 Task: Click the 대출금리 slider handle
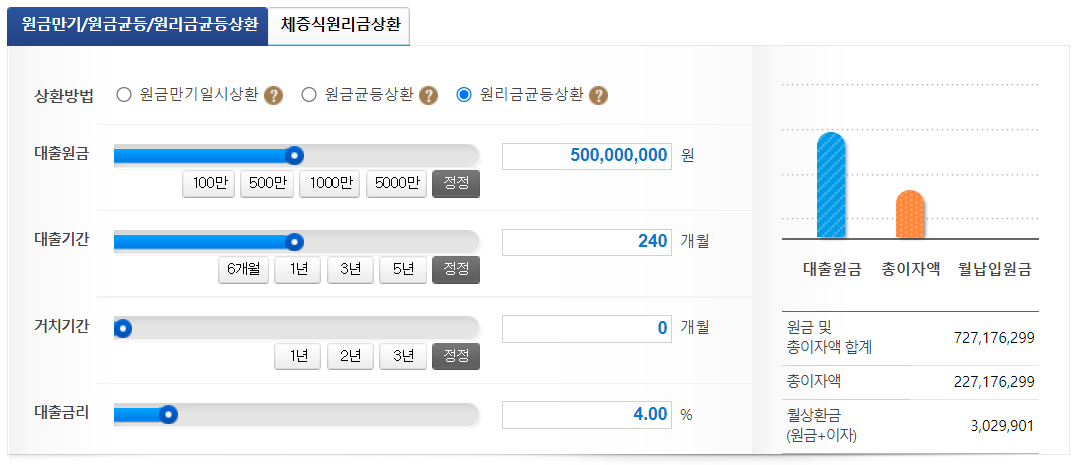tap(168, 415)
